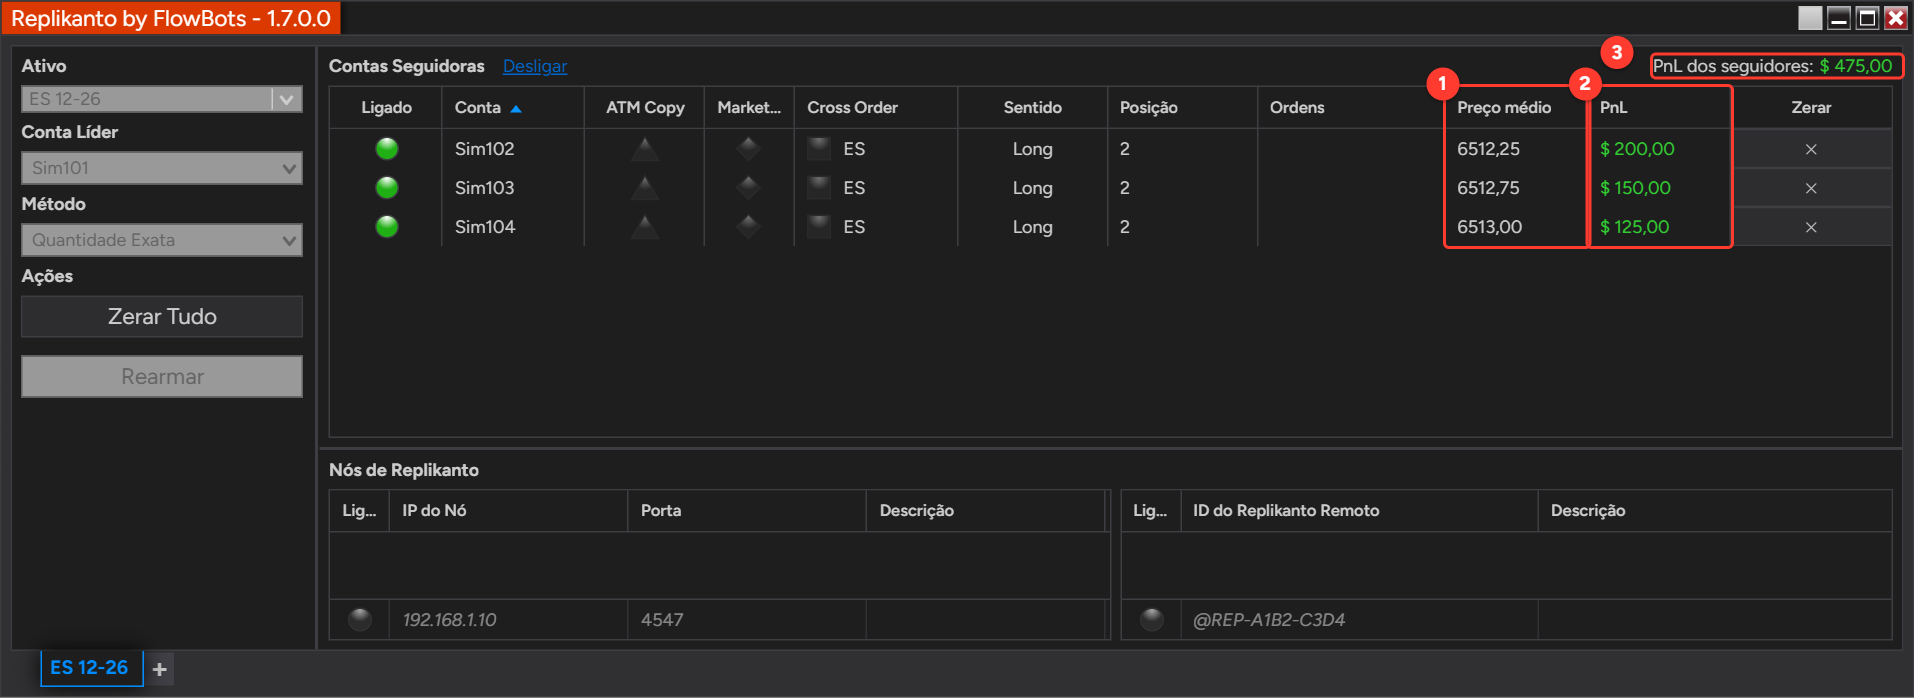Image resolution: width=1914 pixels, height=698 pixels.
Task: Toggle Market diamond icon for Sim104
Action: coord(749,227)
